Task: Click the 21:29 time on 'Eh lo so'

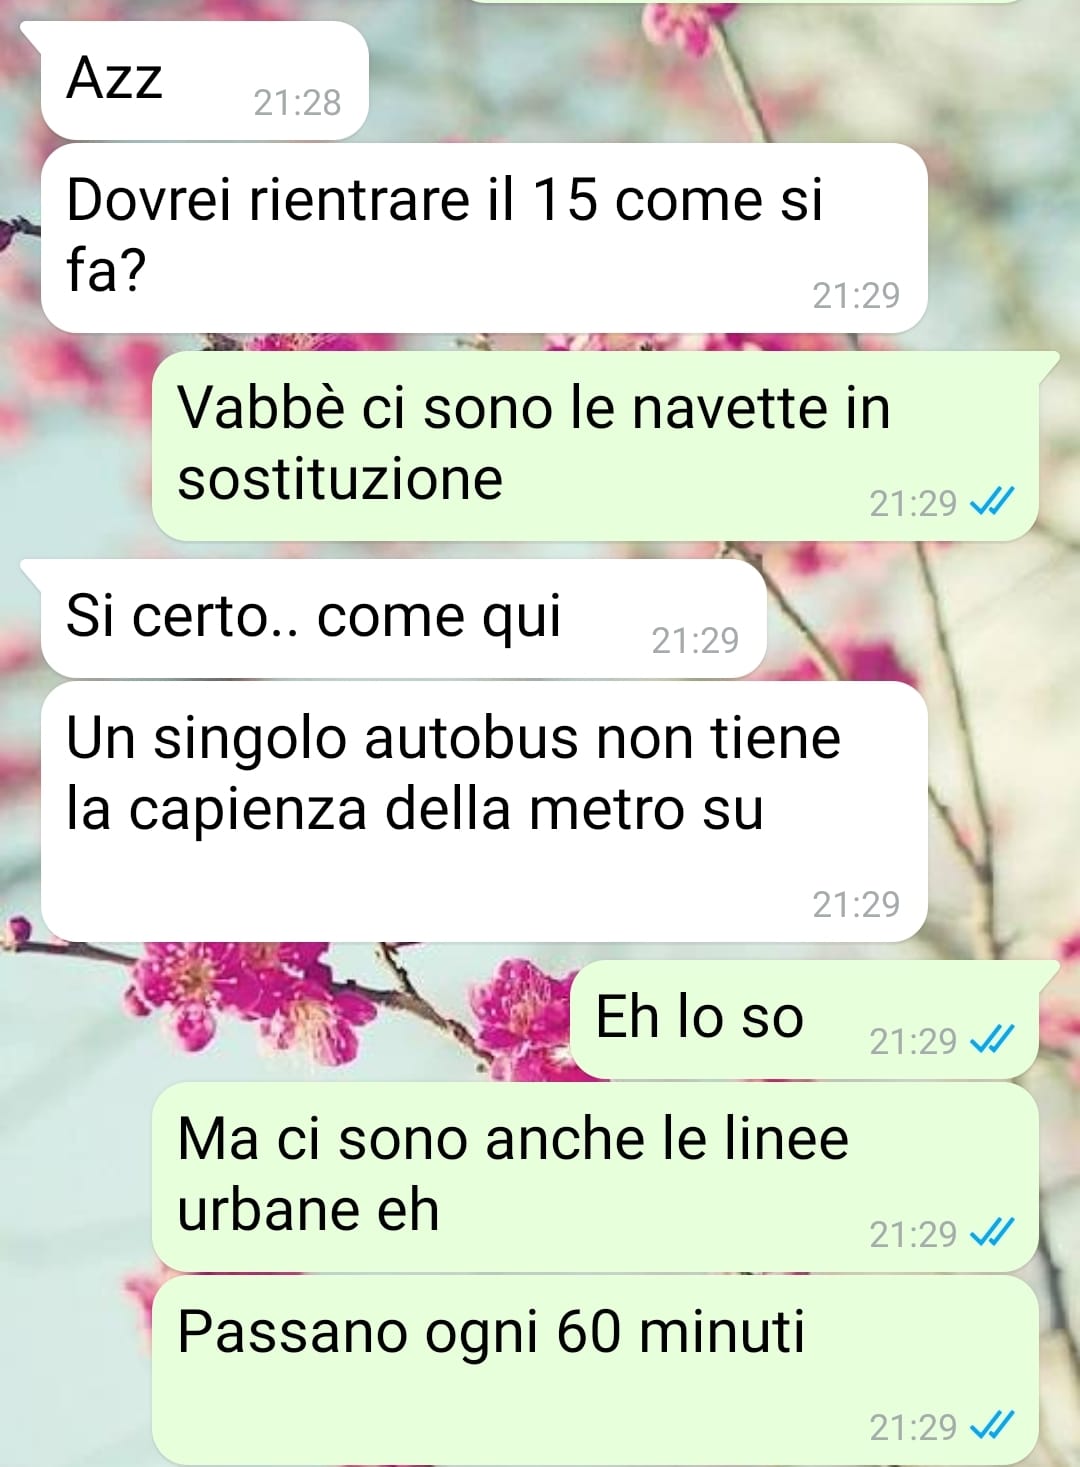Action: (913, 1041)
